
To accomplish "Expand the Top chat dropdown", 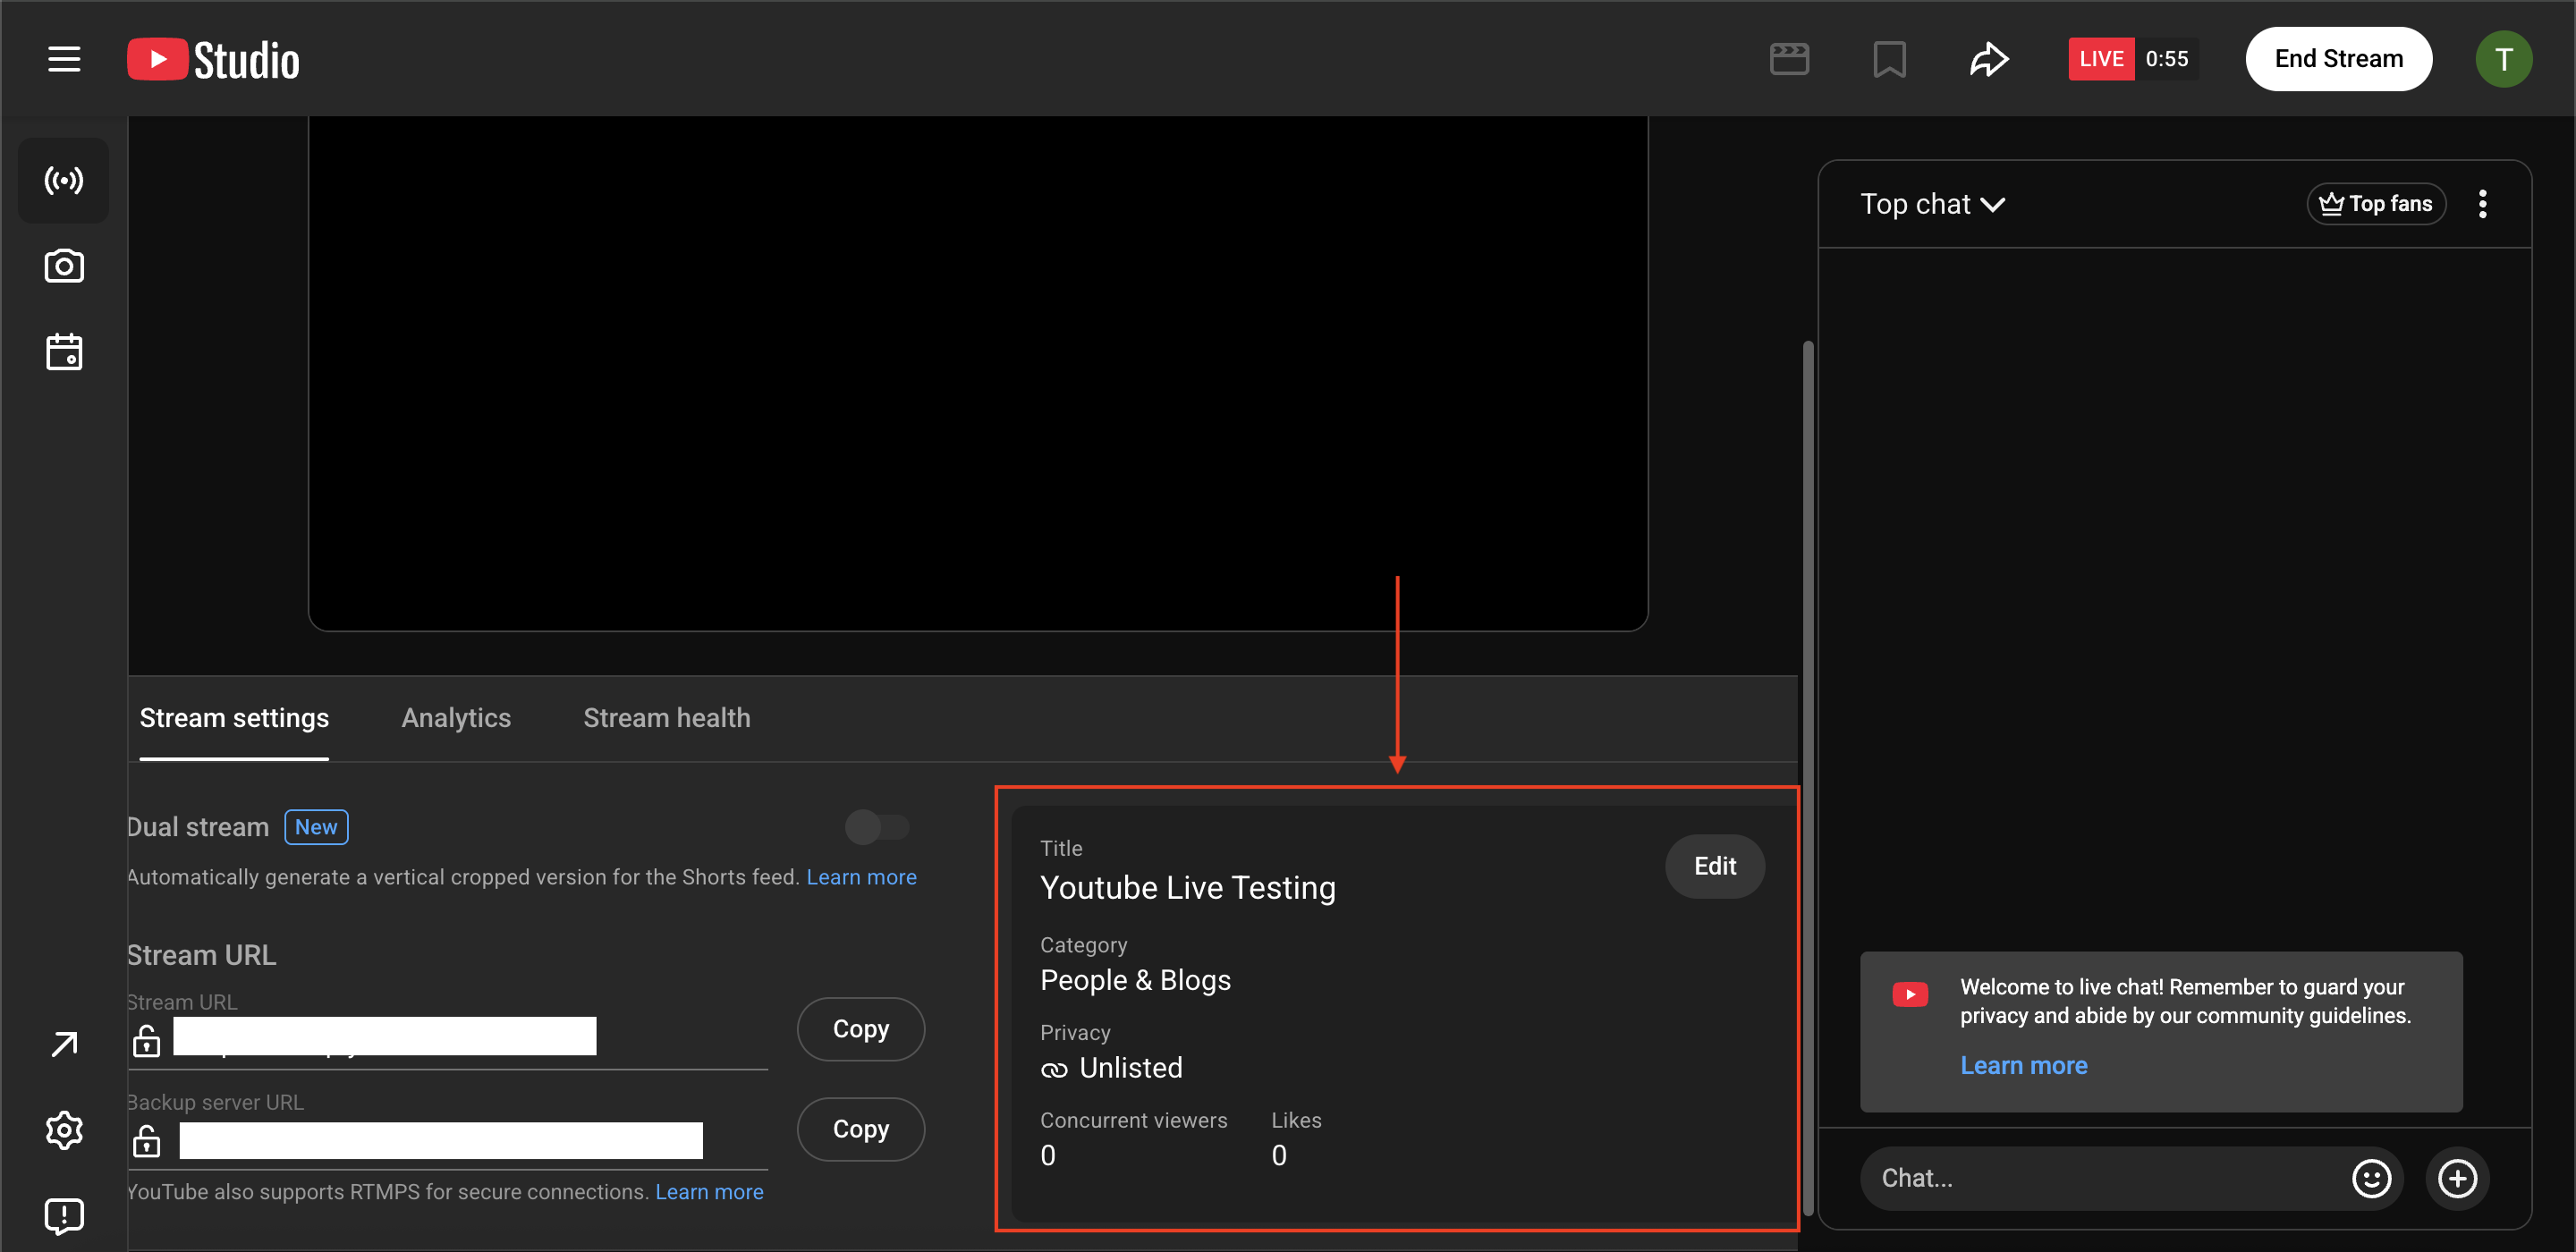I will (1932, 204).
